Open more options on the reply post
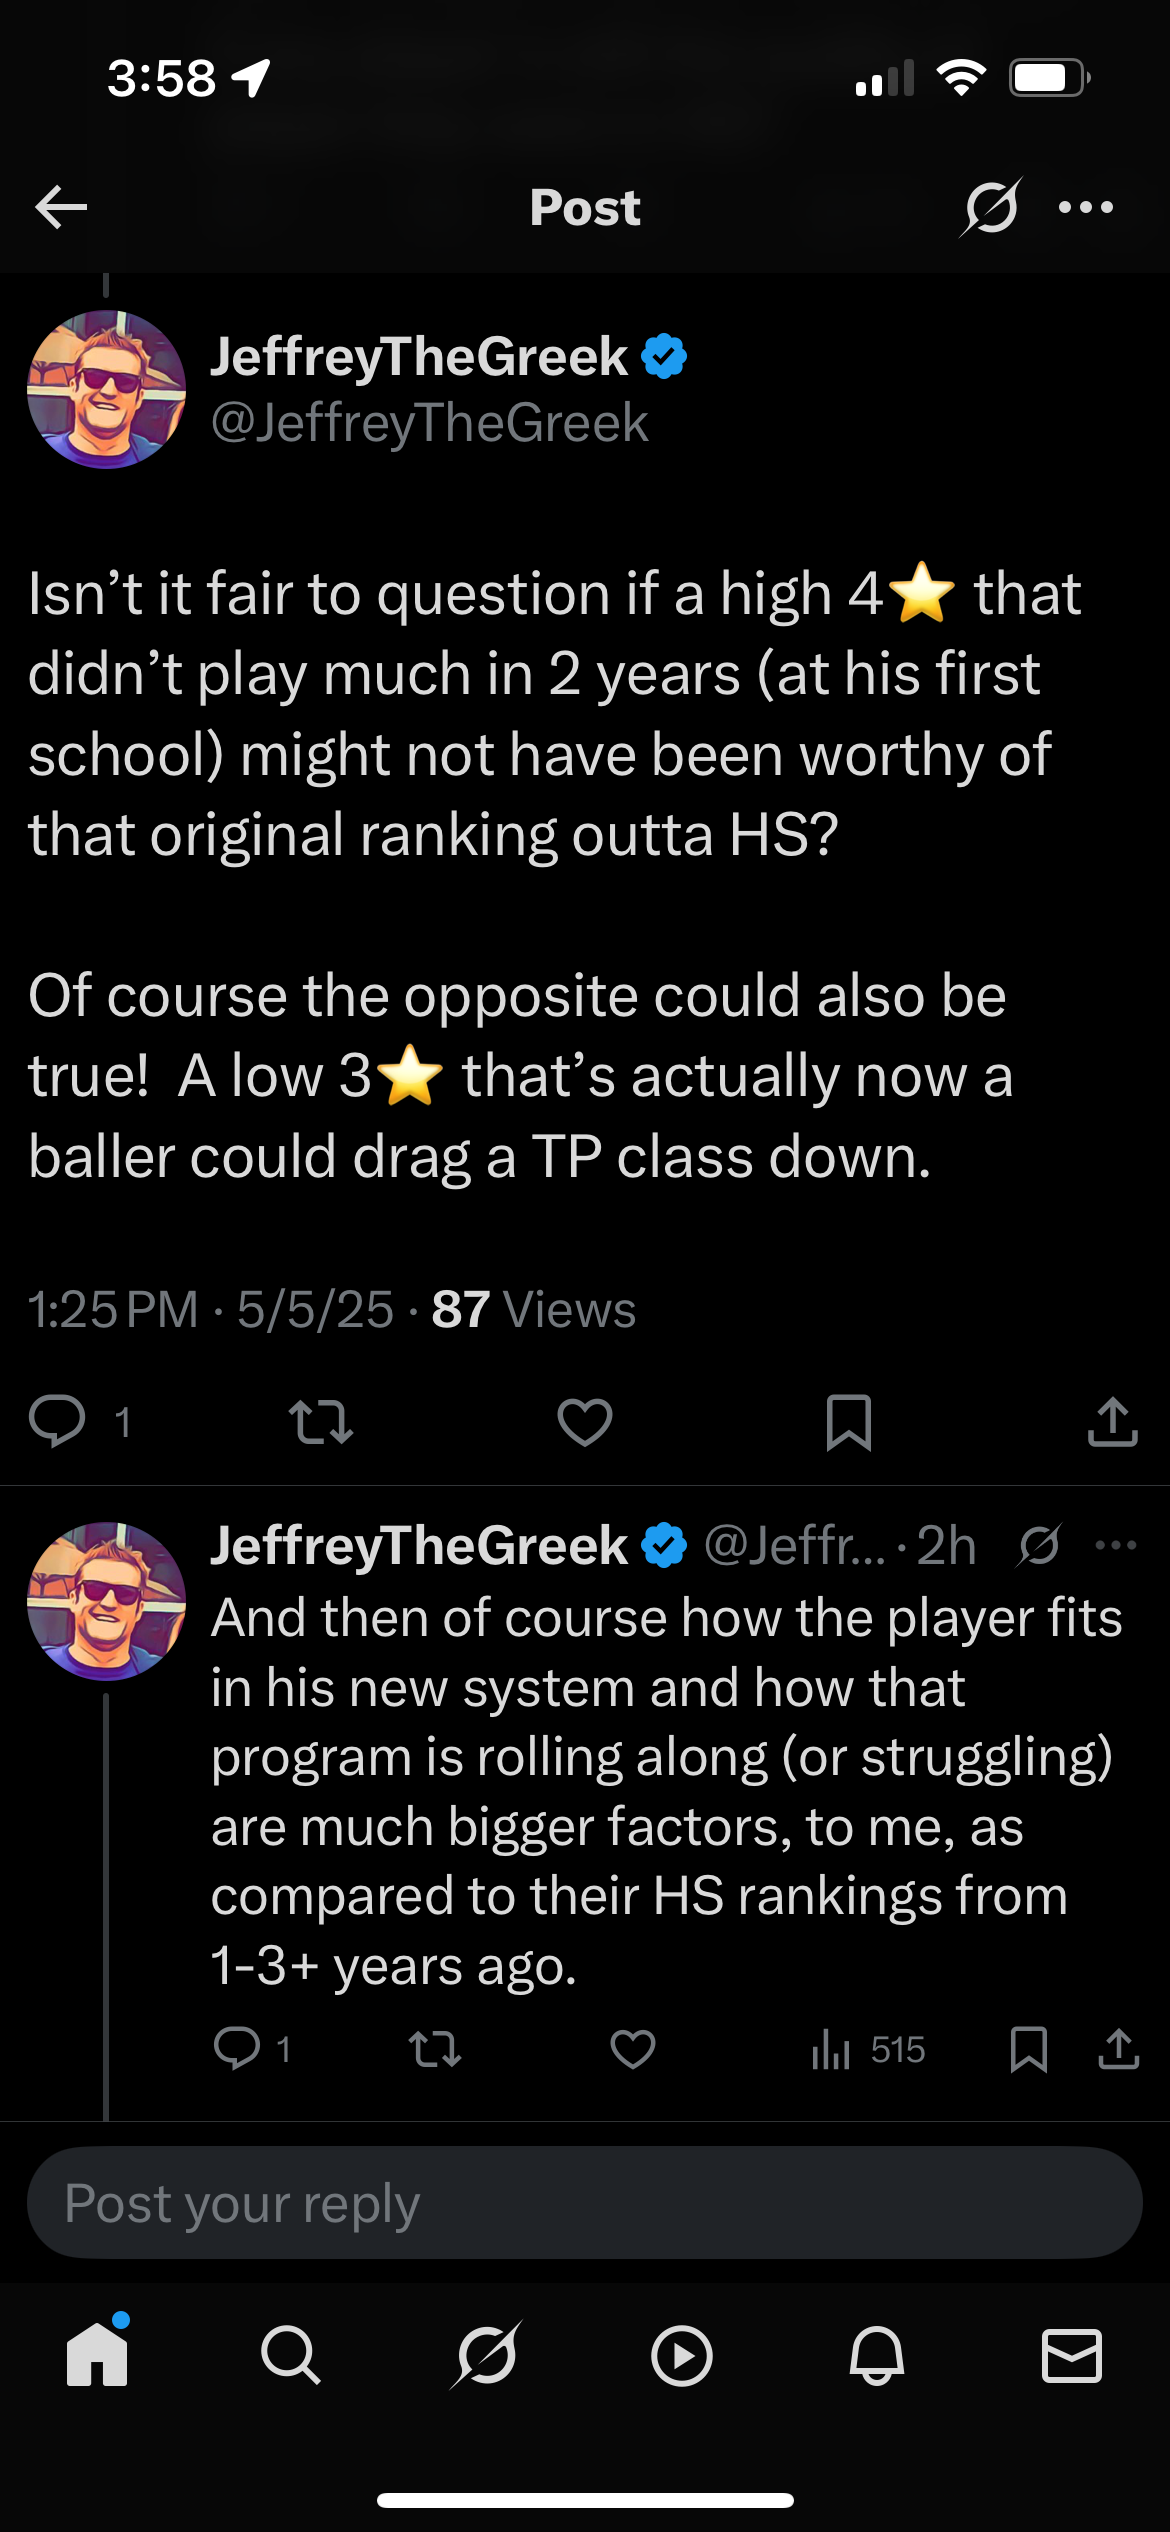The image size is (1170, 2532). click(x=1116, y=1545)
